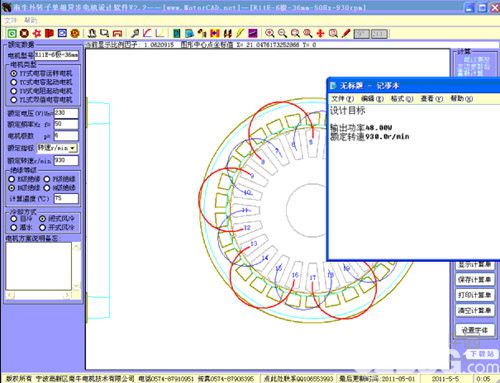Click the red-rimmed zoom window magnifier icon
500x383 pixels.
pyautogui.click(x=295, y=33)
